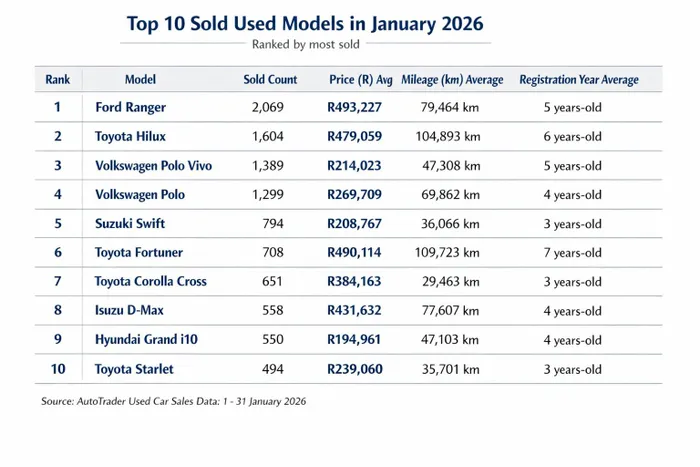Click the Toyota Fortuner price R490,114
Image resolution: width=700 pixels, height=467 pixels.
tap(354, 253)
